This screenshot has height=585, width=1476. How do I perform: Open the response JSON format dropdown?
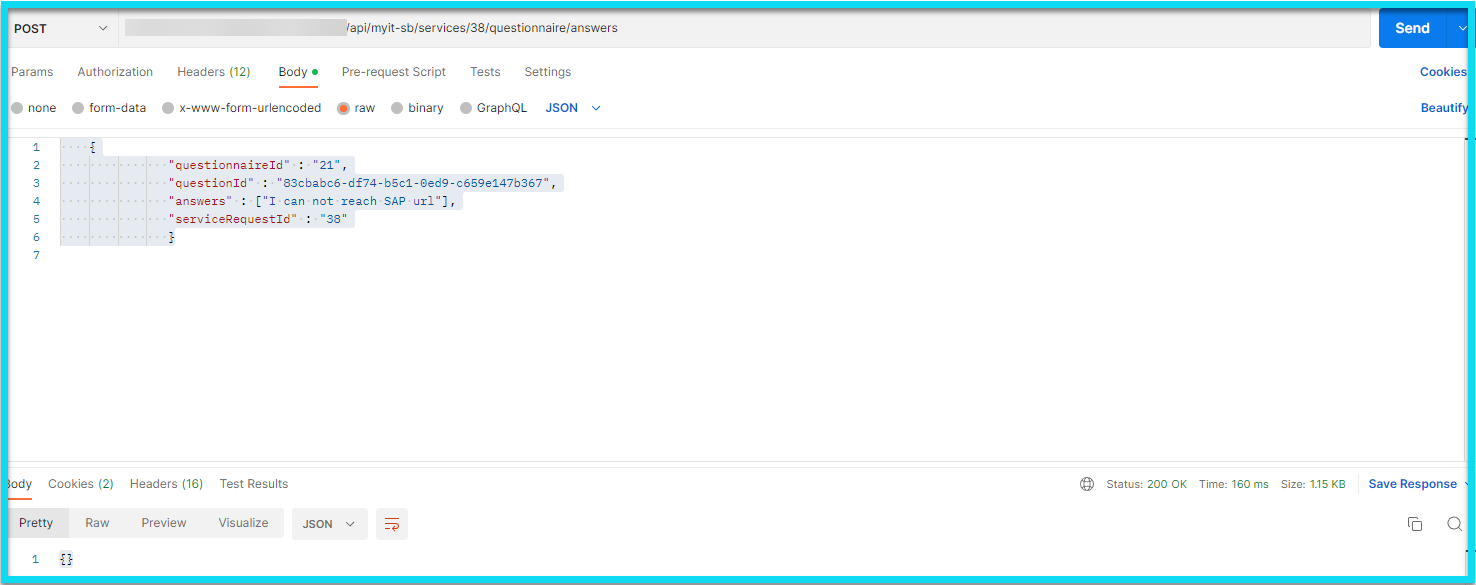(x=329, y=524)
